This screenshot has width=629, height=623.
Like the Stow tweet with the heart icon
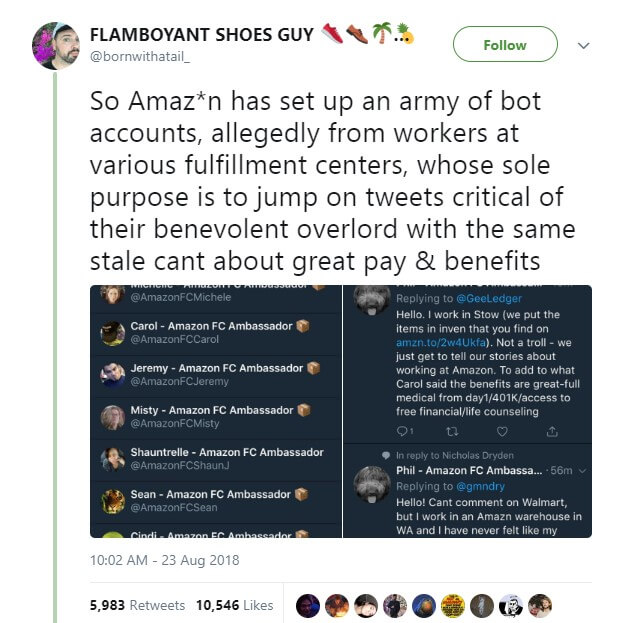coord(503,431)
